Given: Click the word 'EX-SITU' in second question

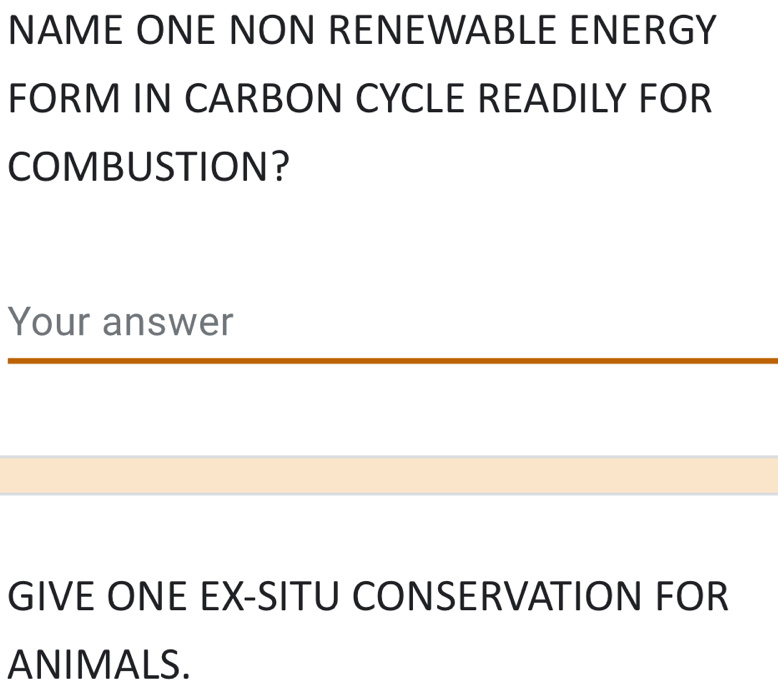Looking at the screenshot, I should click(x=266, y=596).
